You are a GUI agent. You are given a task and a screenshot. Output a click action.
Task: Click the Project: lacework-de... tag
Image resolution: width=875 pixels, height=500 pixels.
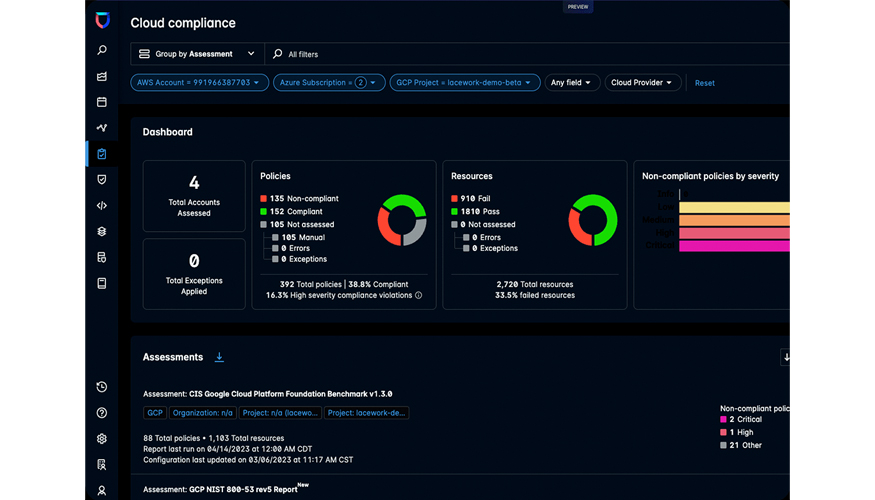[367, 413]
